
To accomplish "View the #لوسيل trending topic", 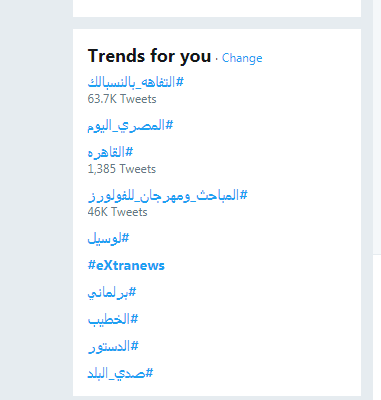I will click(x=108, y=238).
